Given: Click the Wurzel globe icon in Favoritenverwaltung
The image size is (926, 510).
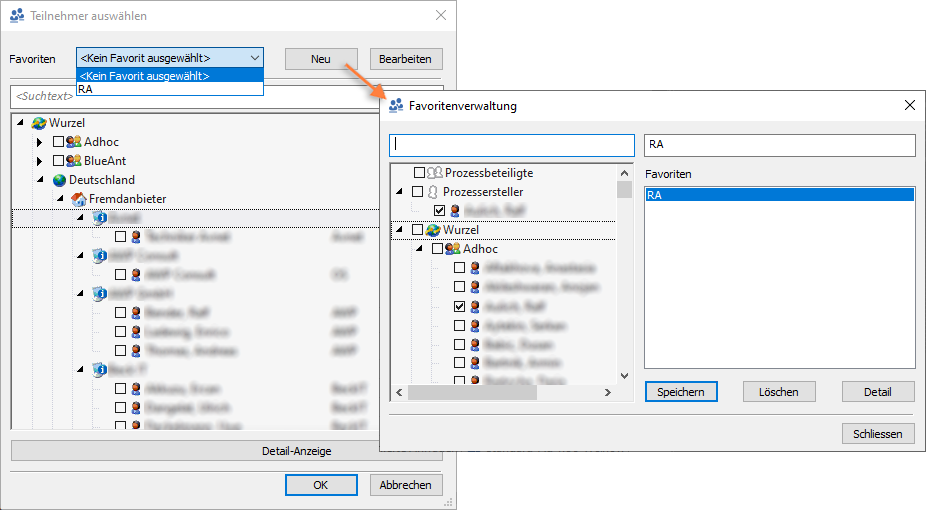Looking at the screenshot, I should coord(433,230).
